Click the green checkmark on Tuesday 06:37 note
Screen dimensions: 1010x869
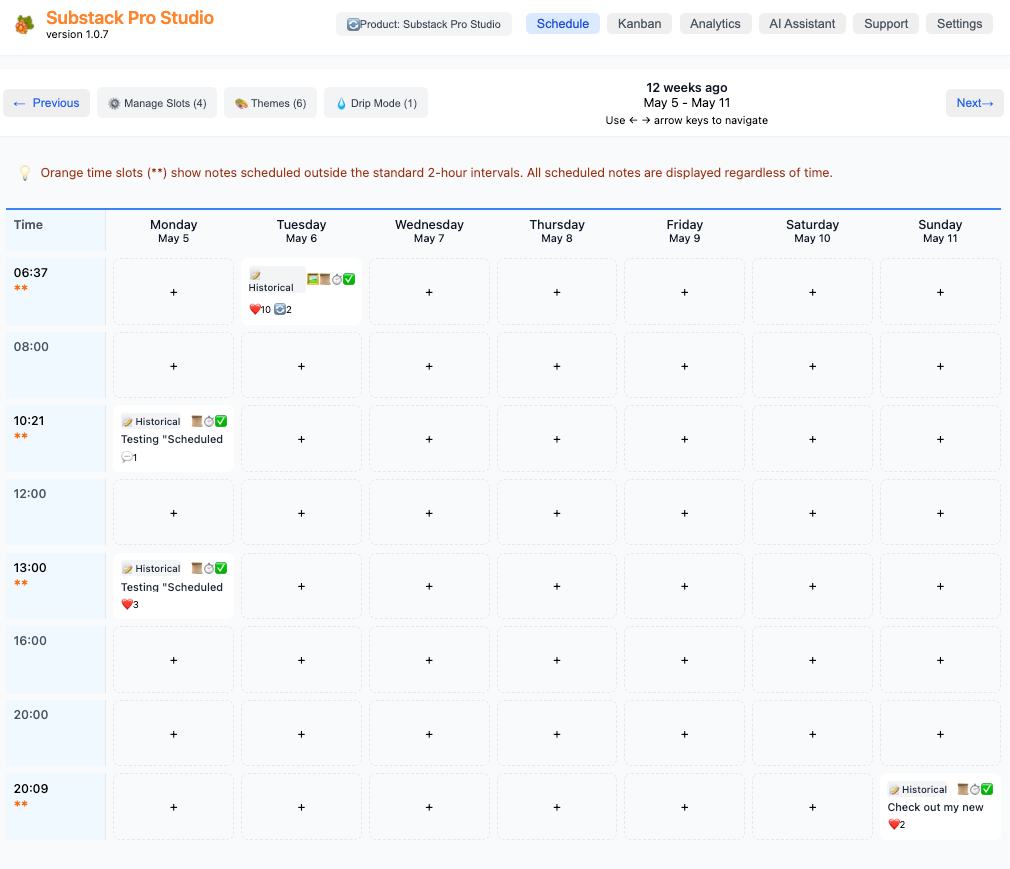point(349,279)
